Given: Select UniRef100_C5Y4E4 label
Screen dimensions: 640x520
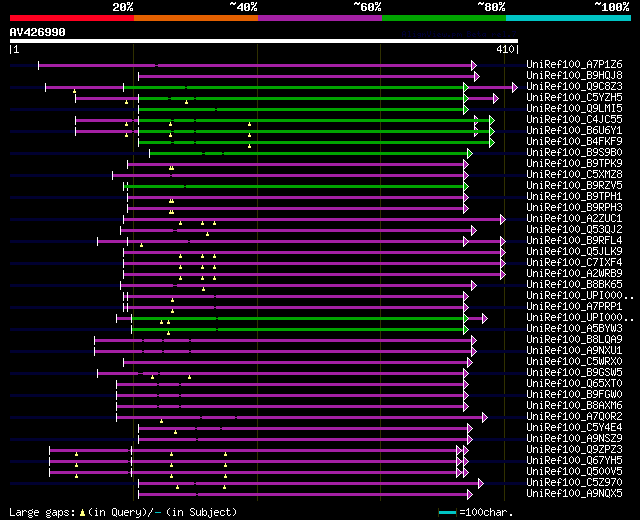Looking at the screenshot, I should click(574, 428).
